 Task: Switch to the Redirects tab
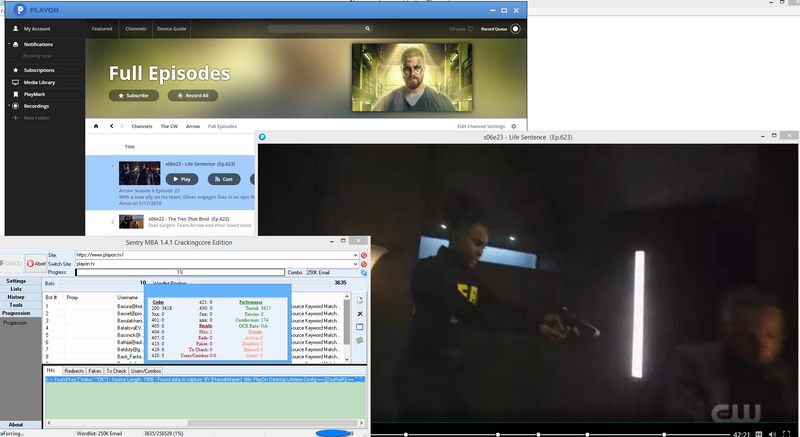(x=74, y=371)
